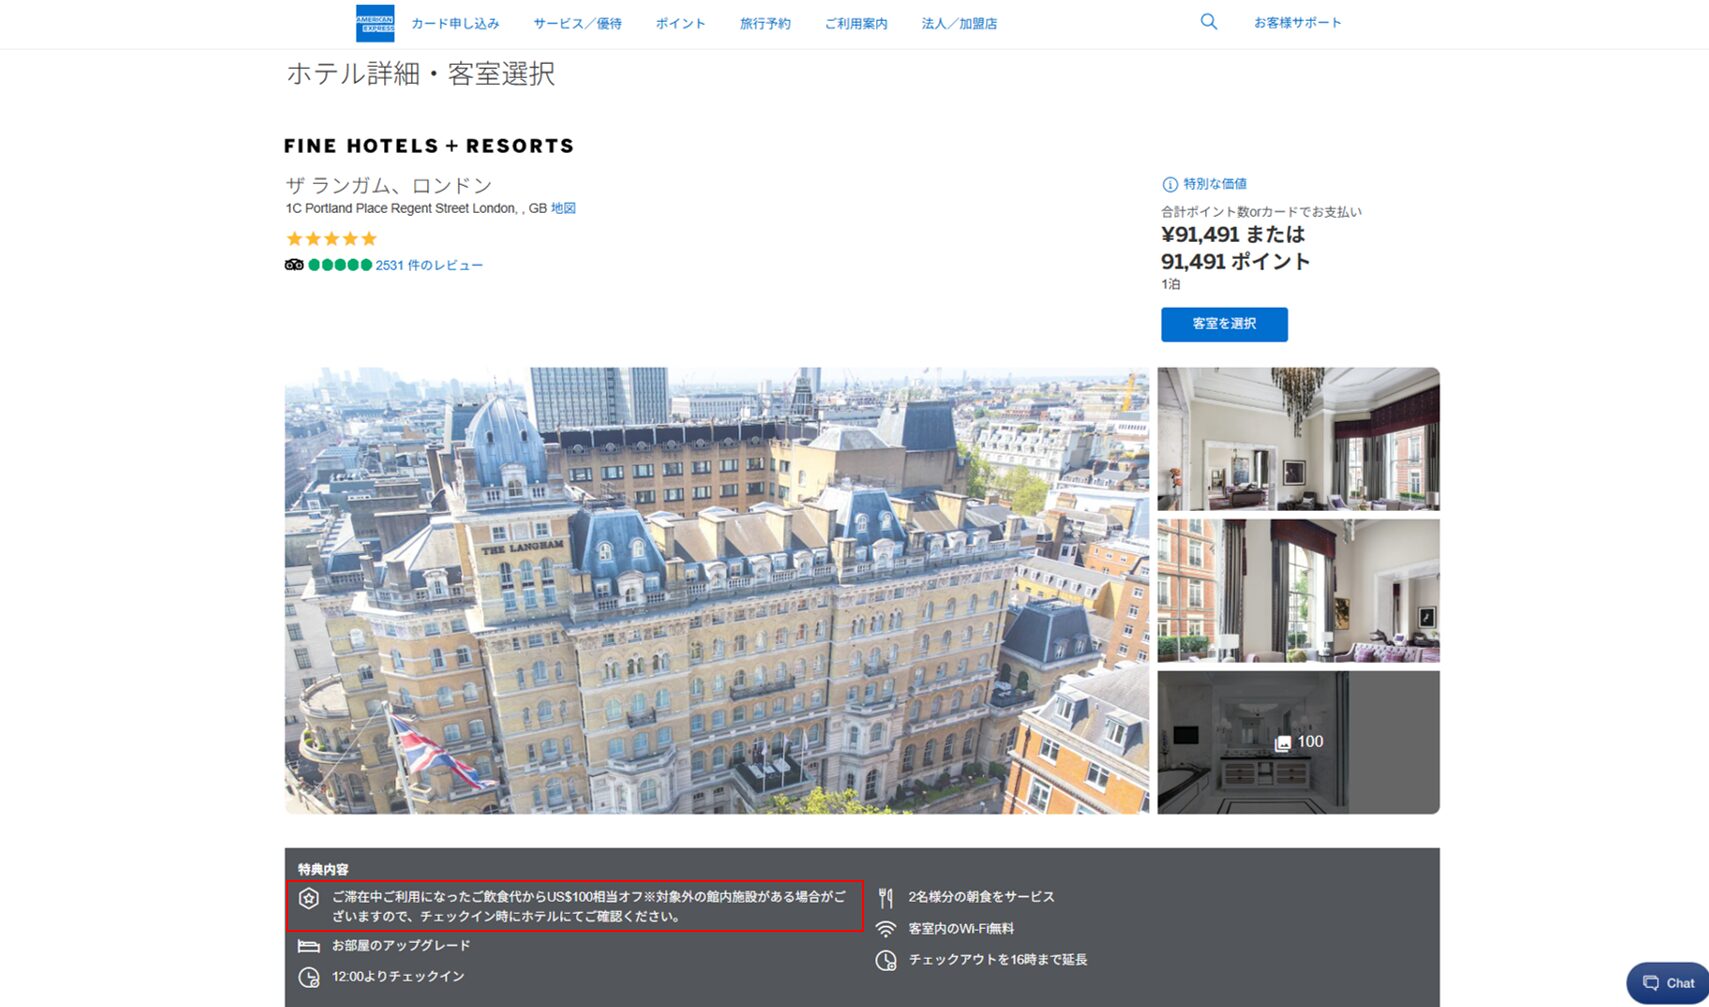Click the 客室を選択 button
The height and width of the screenshot is (1007, 1709).
pos(1224,324)
